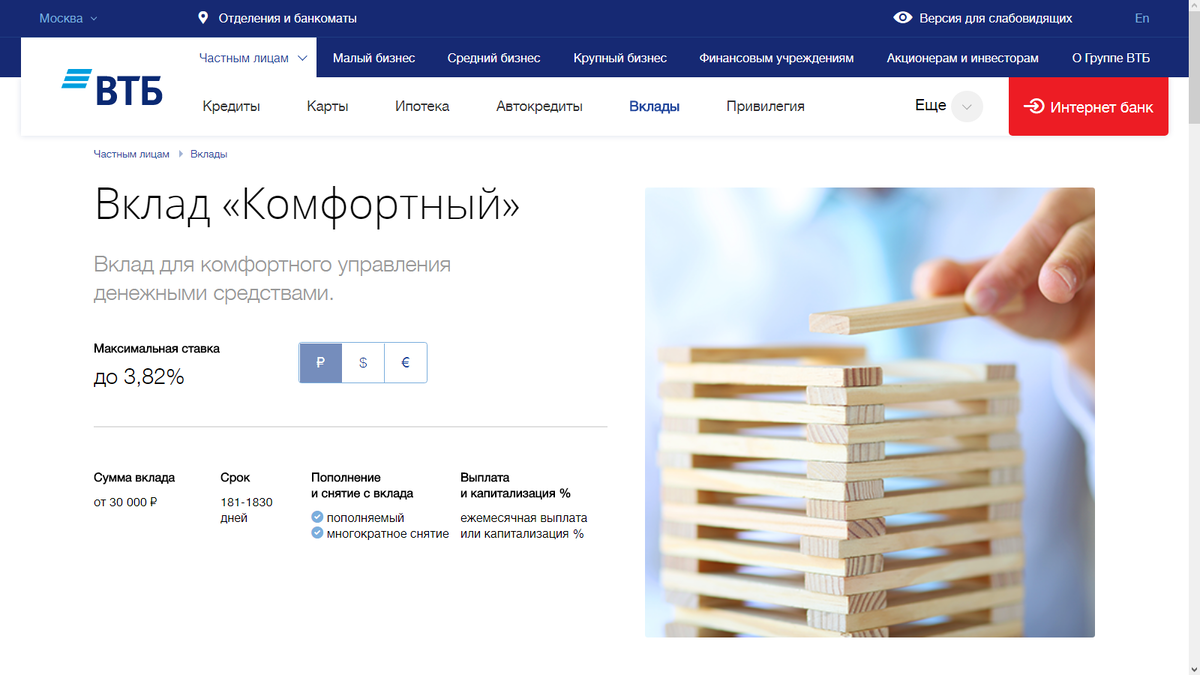
Task: Open Малый бизнес section
Action: pyautogui.click(x=374, y=58)
